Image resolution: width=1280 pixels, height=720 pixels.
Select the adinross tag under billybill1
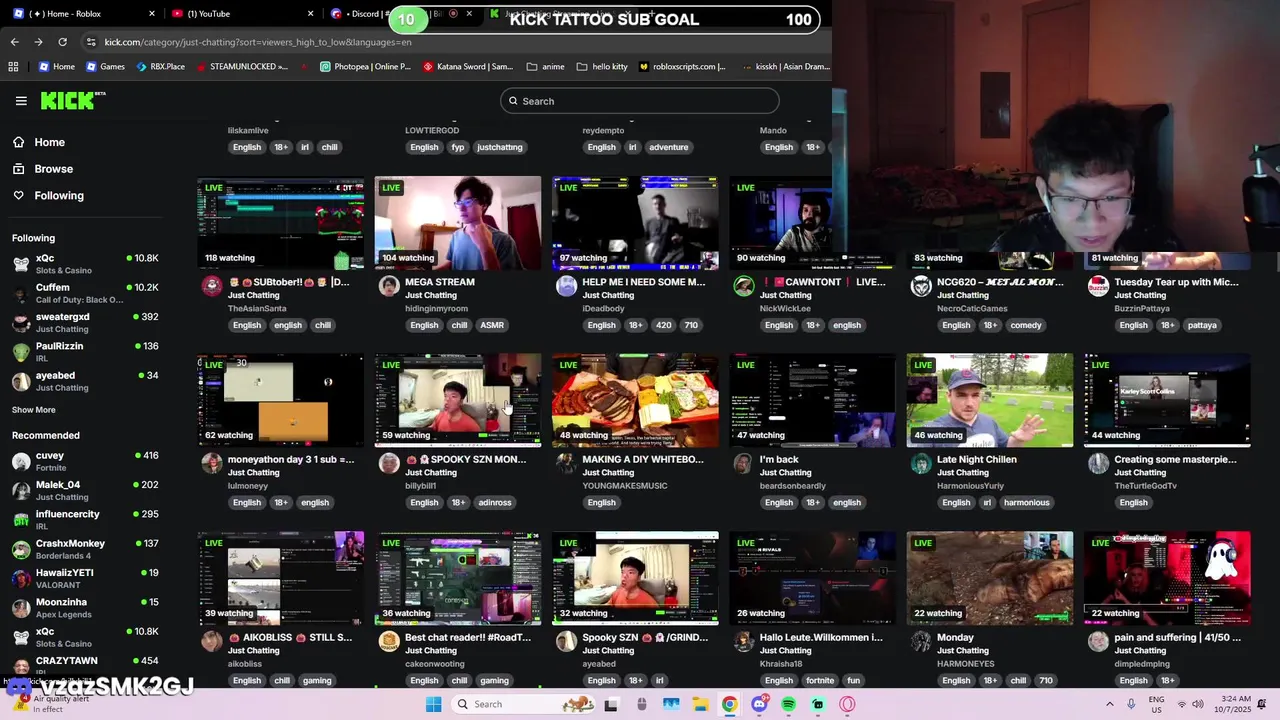point(494,503)
